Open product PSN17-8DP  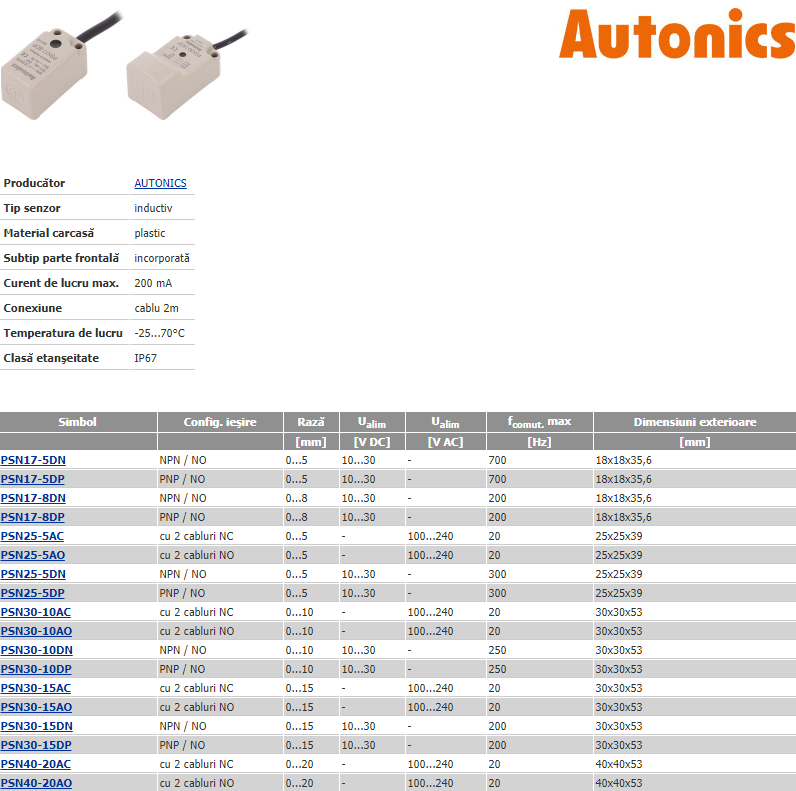point(32,517)
